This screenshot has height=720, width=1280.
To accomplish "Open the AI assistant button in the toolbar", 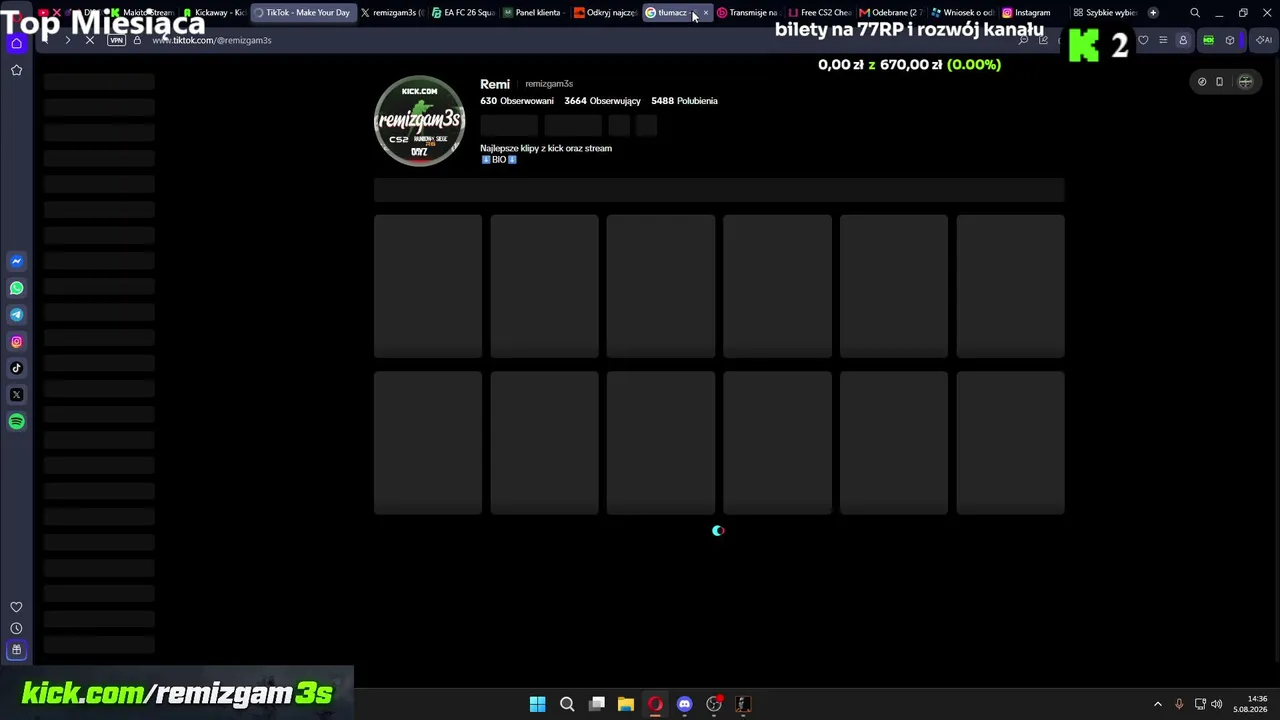I will 1263,40.
